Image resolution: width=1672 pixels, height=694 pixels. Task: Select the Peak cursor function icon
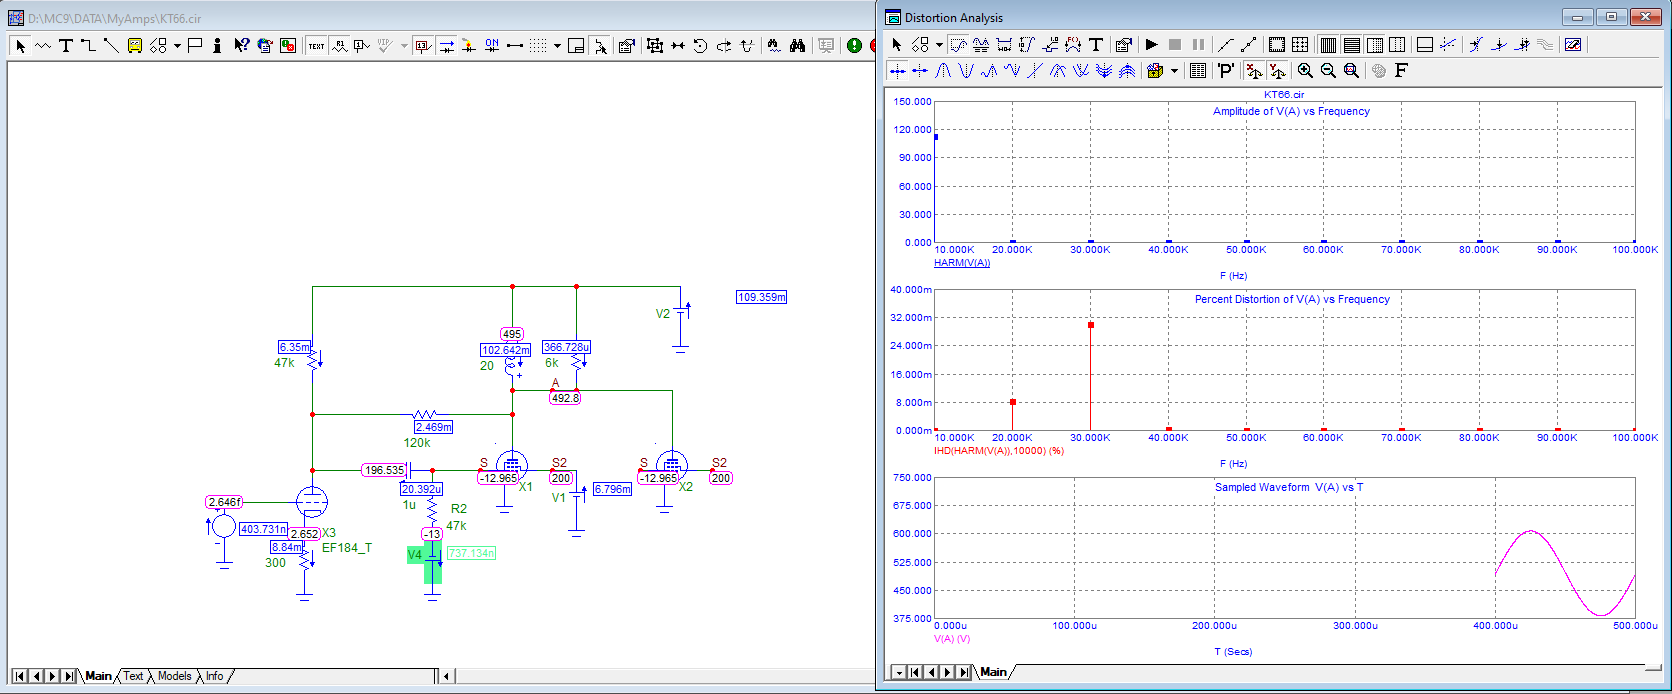(943, 71)
